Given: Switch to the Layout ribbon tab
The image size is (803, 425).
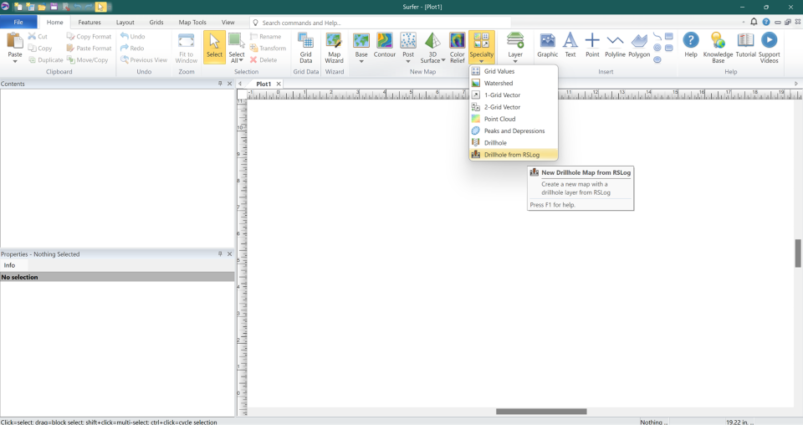Looking at the screenshot, I should 125,22.
